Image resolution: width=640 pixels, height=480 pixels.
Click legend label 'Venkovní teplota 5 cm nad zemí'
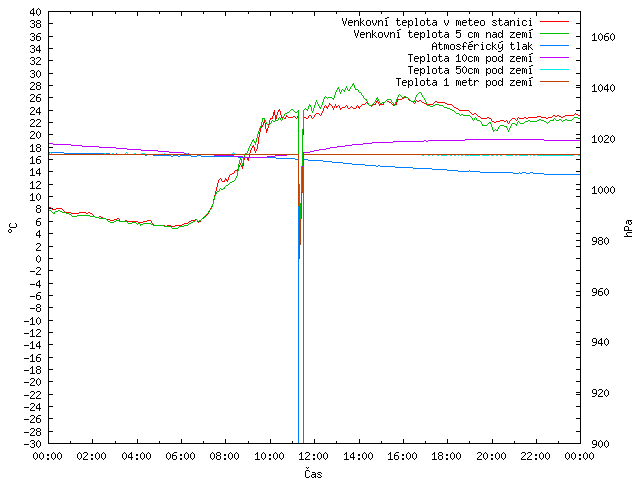pos(443,34)
